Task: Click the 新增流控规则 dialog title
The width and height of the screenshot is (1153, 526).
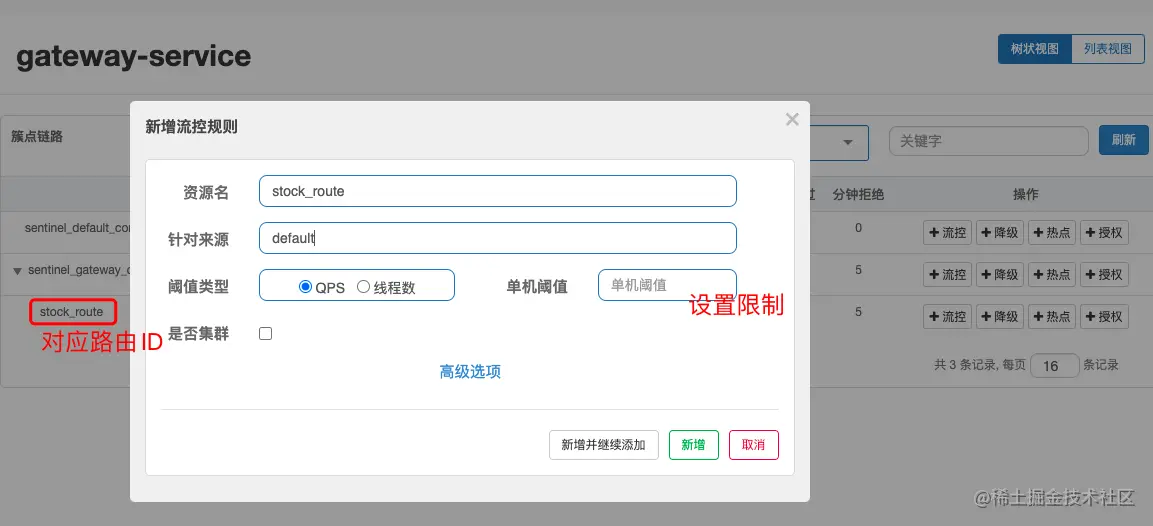Action: [191, 127]
